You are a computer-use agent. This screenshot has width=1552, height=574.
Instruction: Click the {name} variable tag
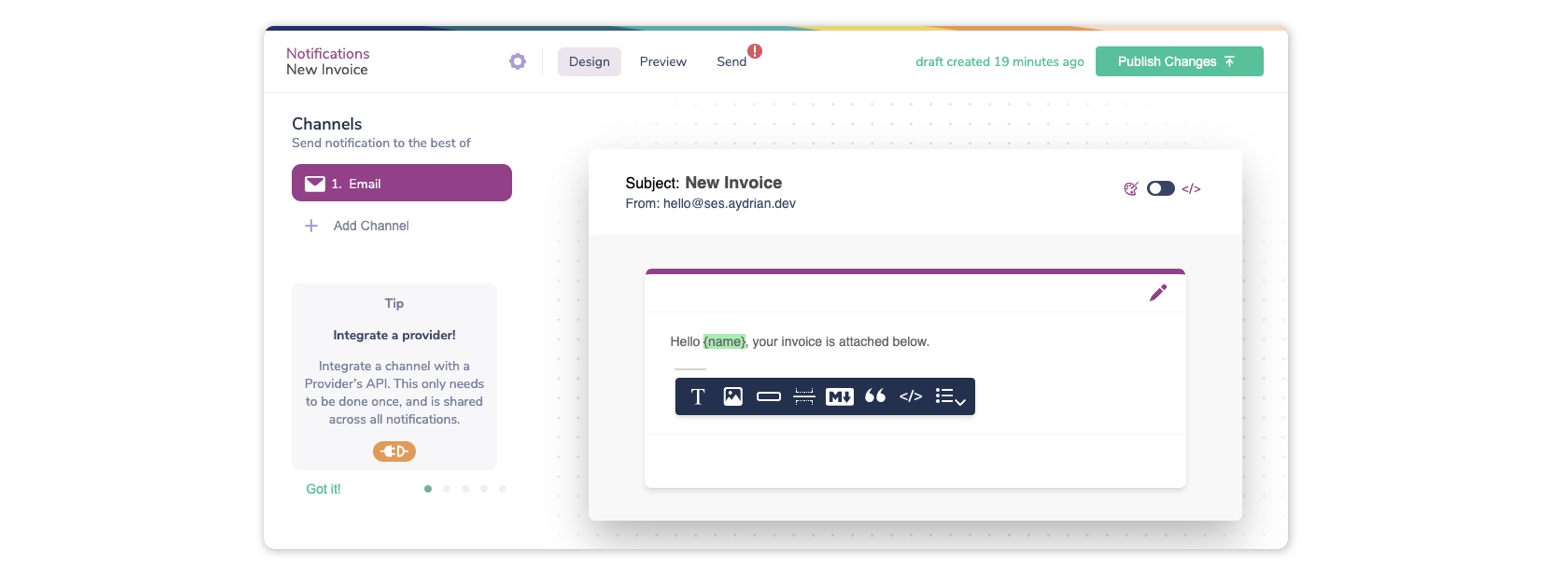(x=724, y=341)
